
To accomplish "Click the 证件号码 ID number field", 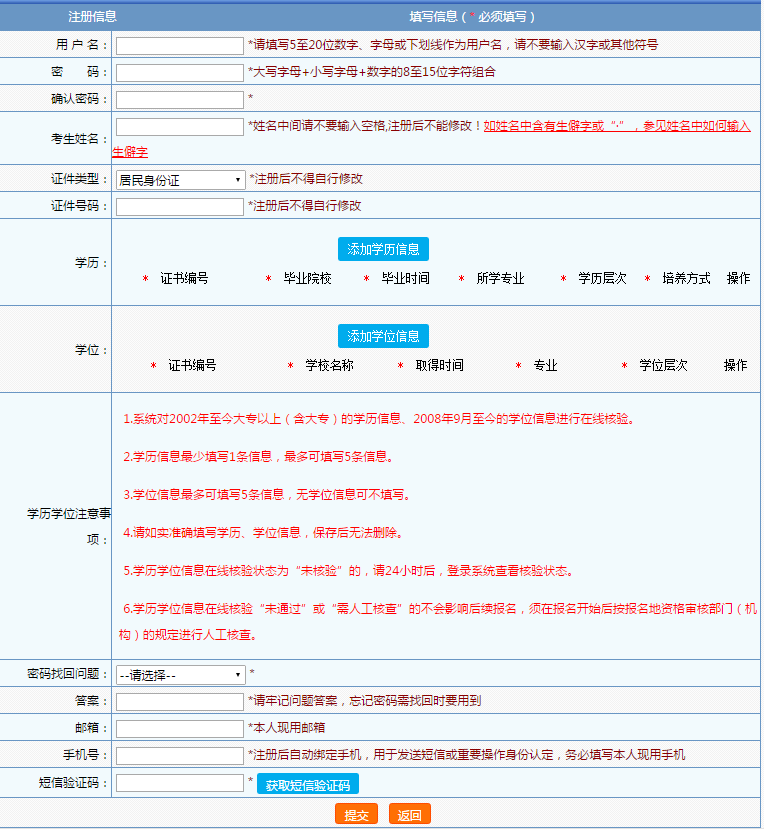I will (x=180, y=207).
